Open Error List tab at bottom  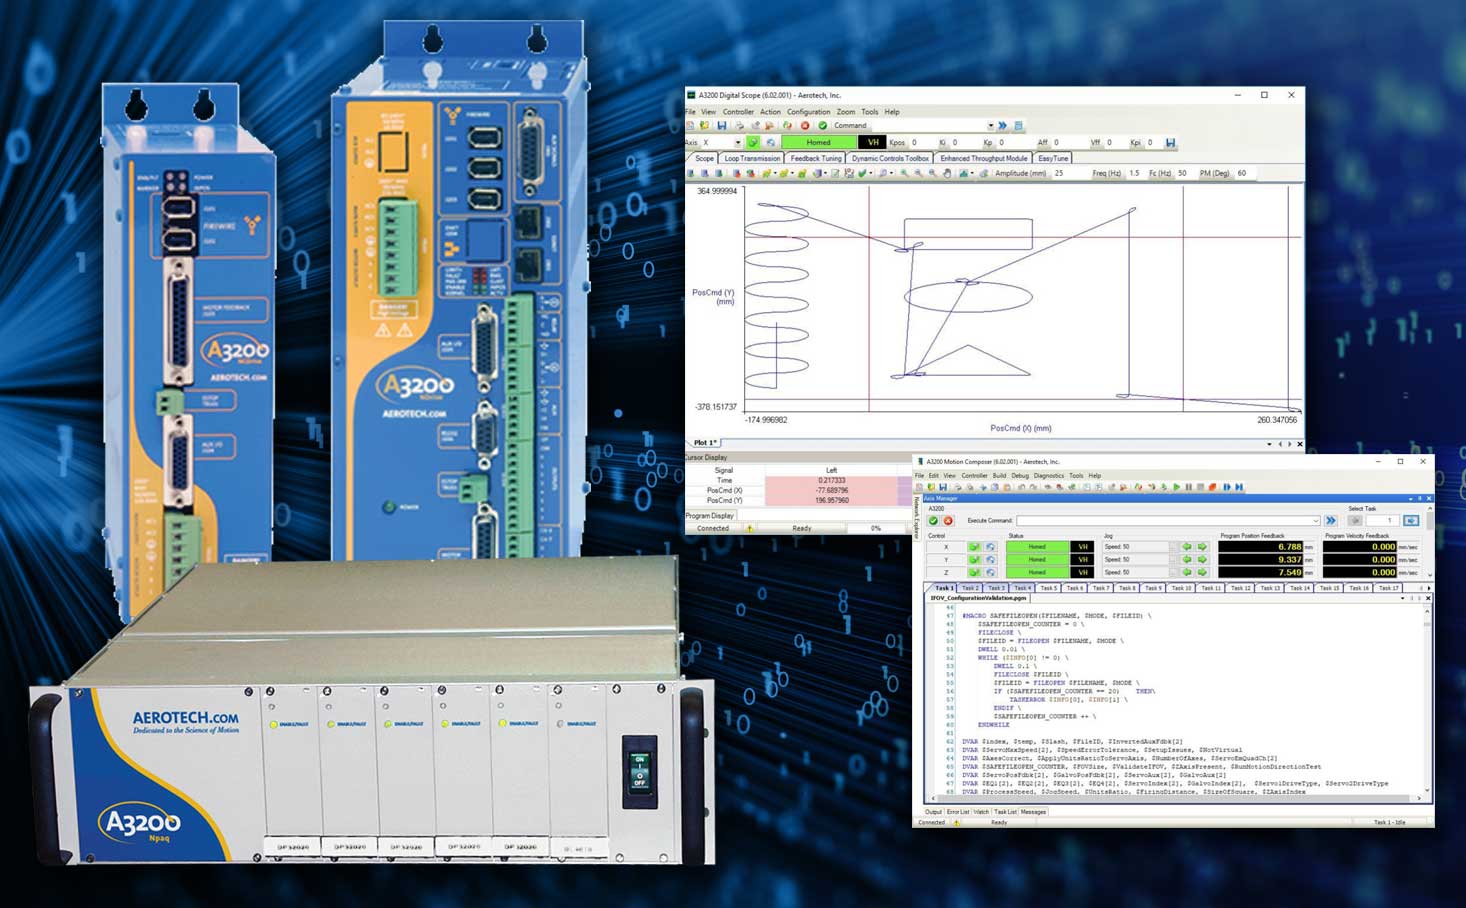(958, 811)
